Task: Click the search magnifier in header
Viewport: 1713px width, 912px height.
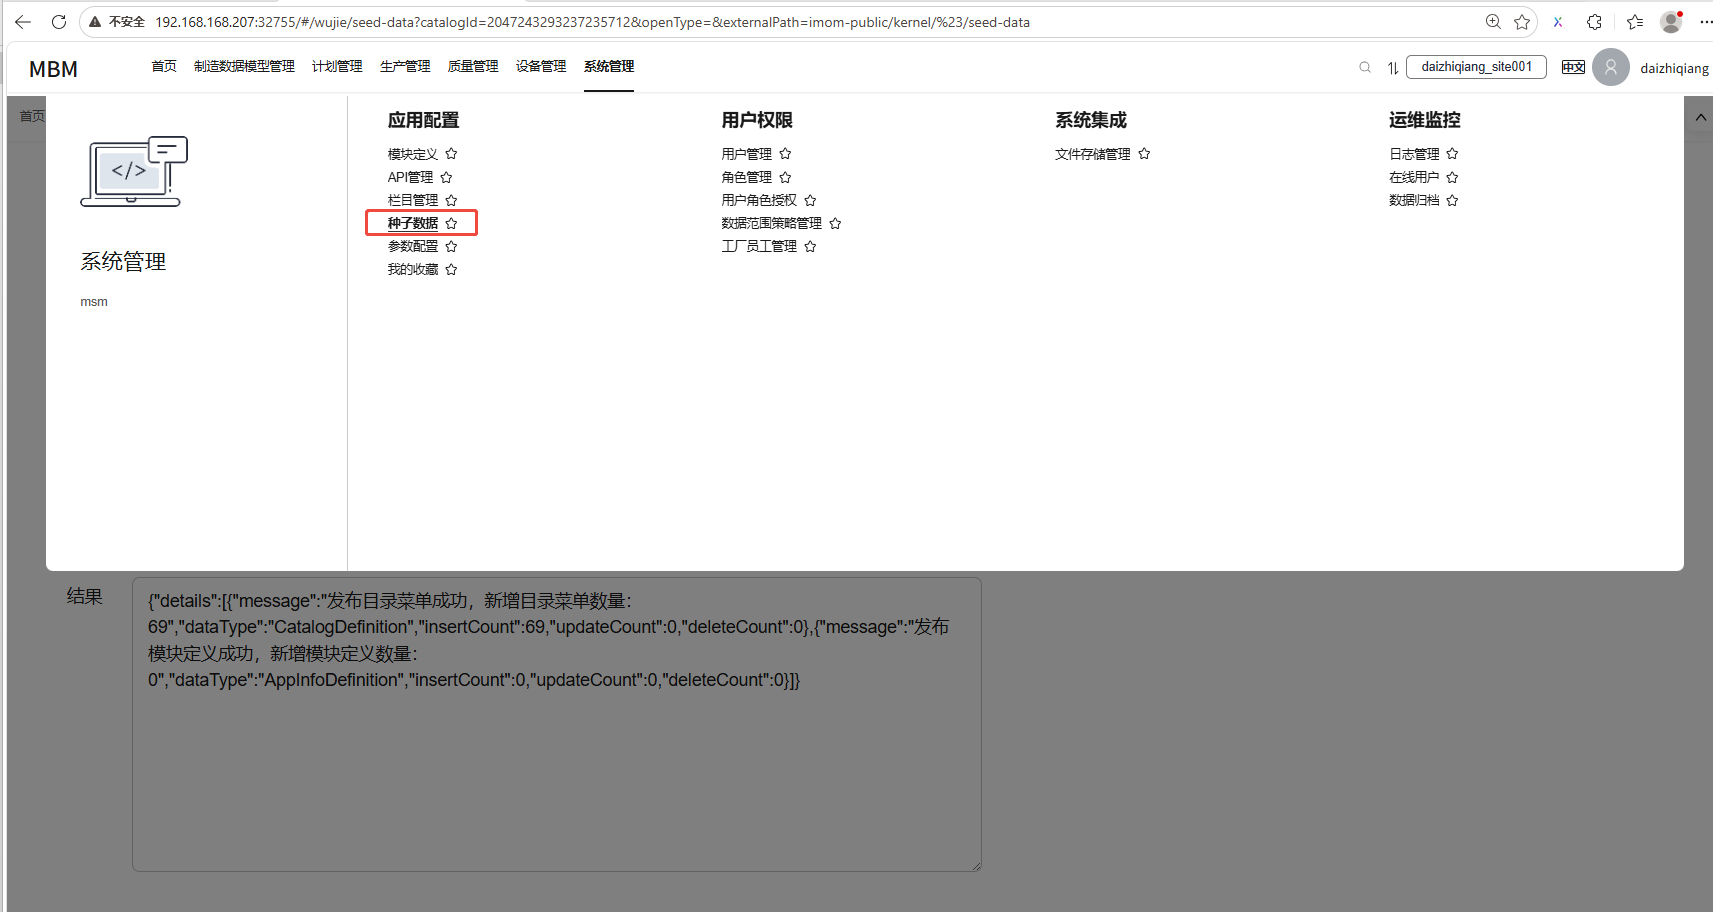Action: click(1365, 67)
